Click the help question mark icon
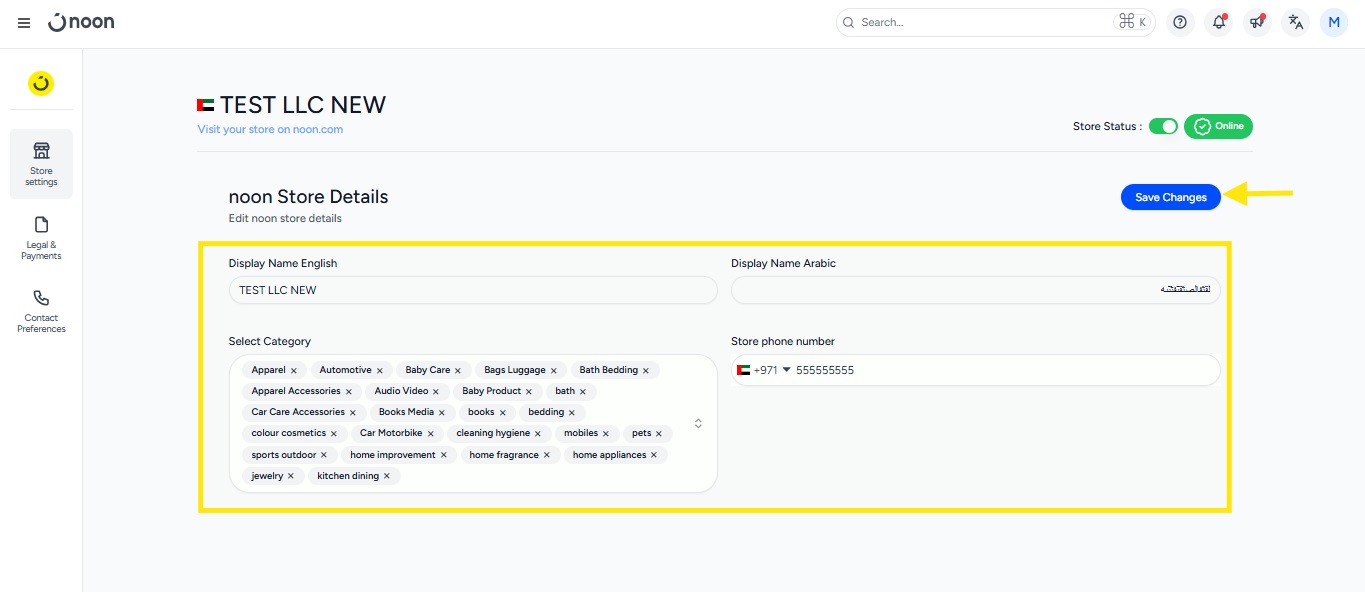 [1180, 22]
